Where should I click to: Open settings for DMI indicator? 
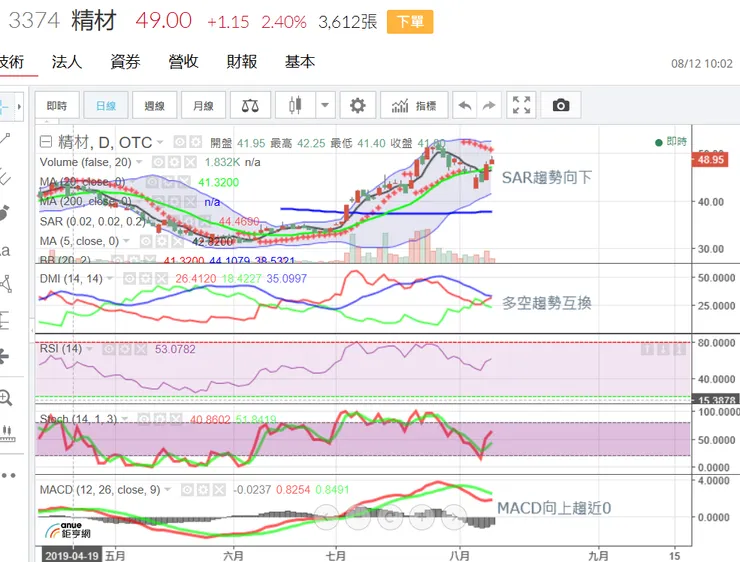click(145, 278)
